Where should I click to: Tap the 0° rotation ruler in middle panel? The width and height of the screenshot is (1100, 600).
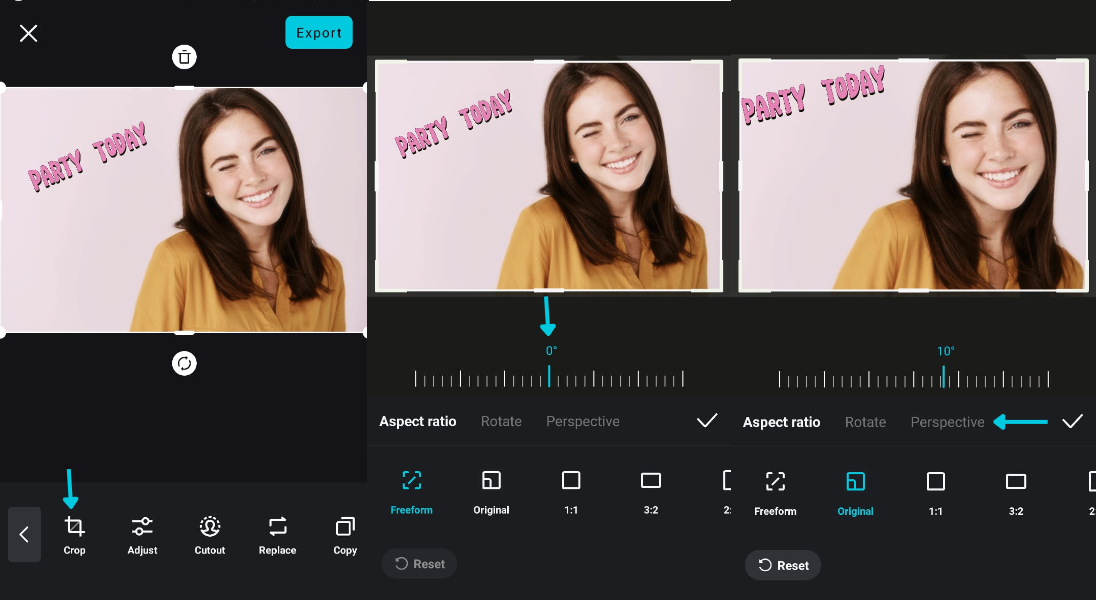pos(549,379)
